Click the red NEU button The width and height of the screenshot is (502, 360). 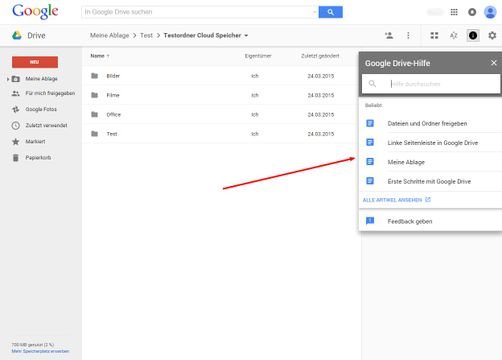pyautogui.click(x=35, y=62)
